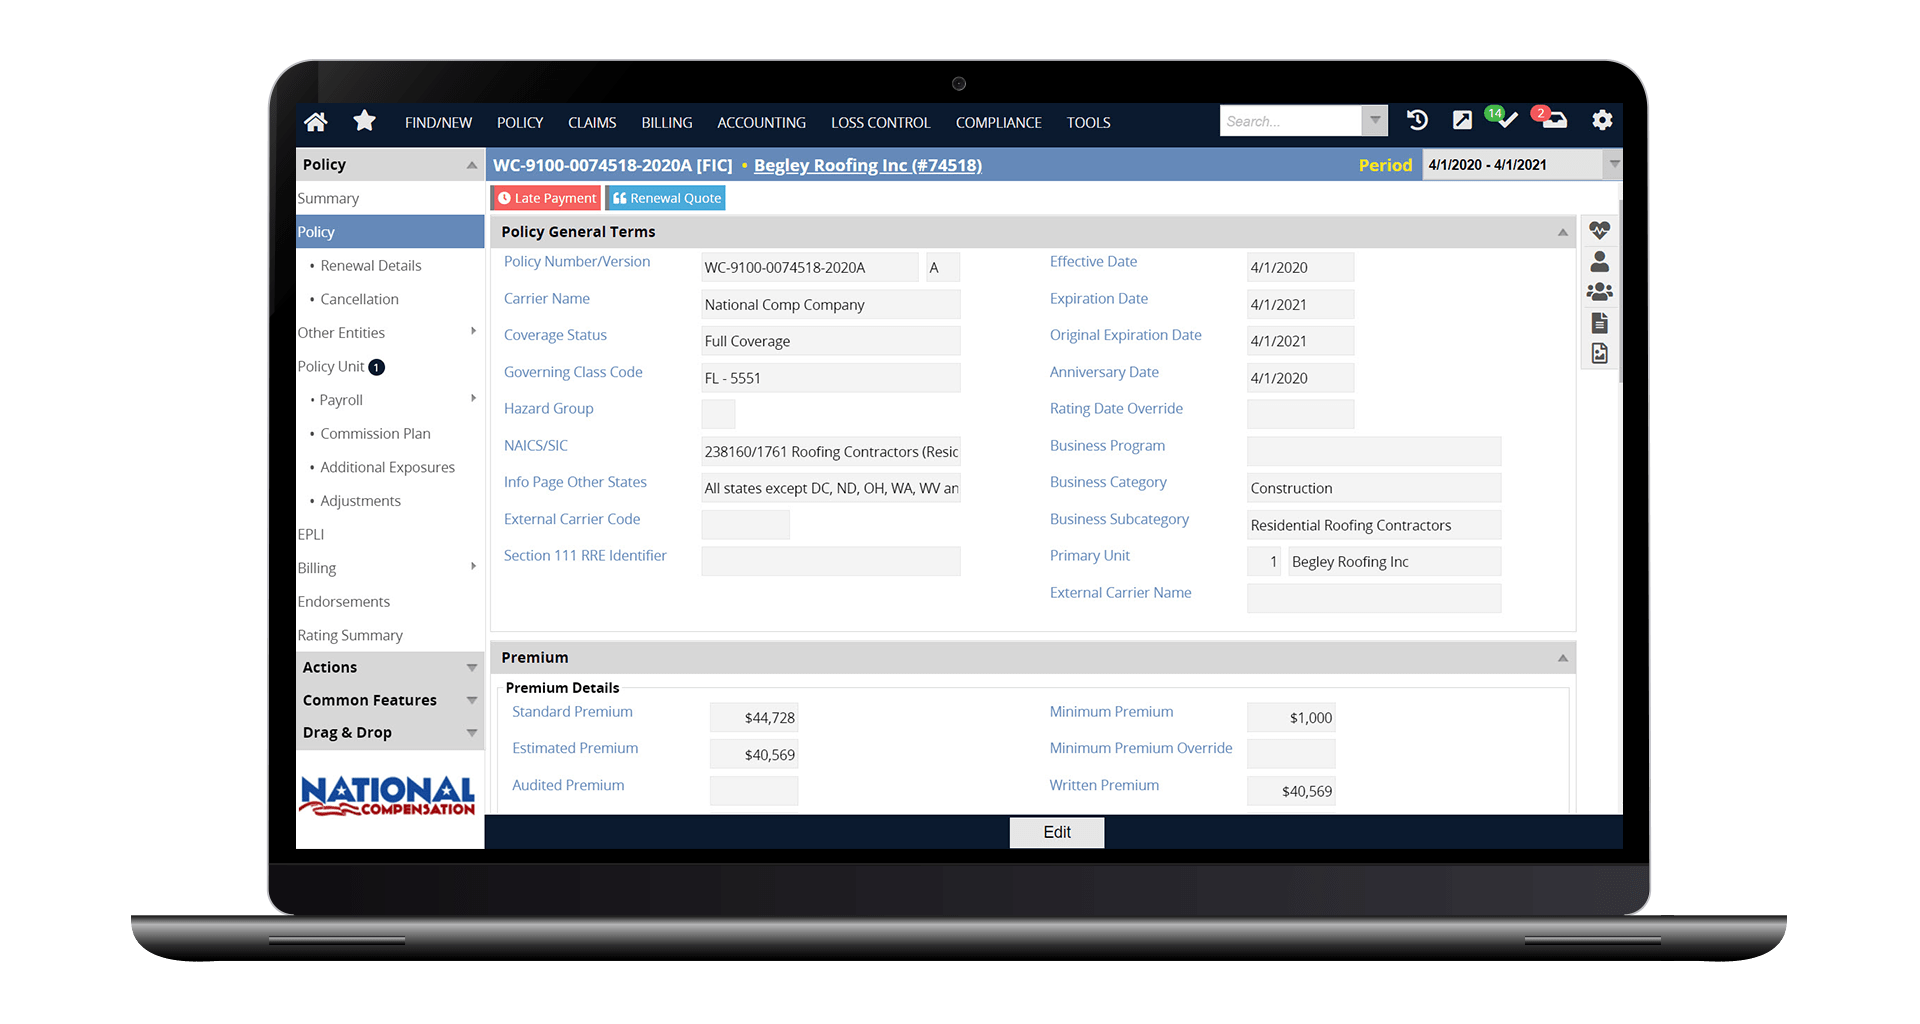Click the Section 111 RRE Identifier field

point(831,561)
